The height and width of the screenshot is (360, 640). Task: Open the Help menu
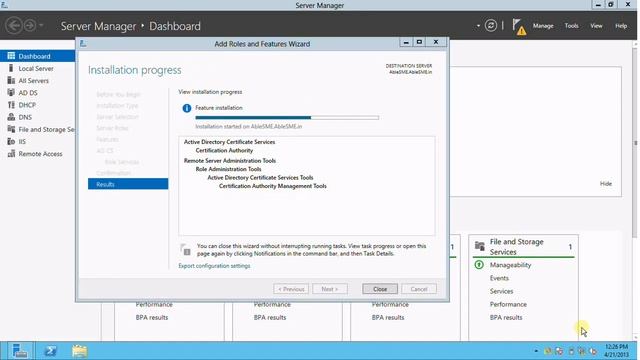(621, 26)
